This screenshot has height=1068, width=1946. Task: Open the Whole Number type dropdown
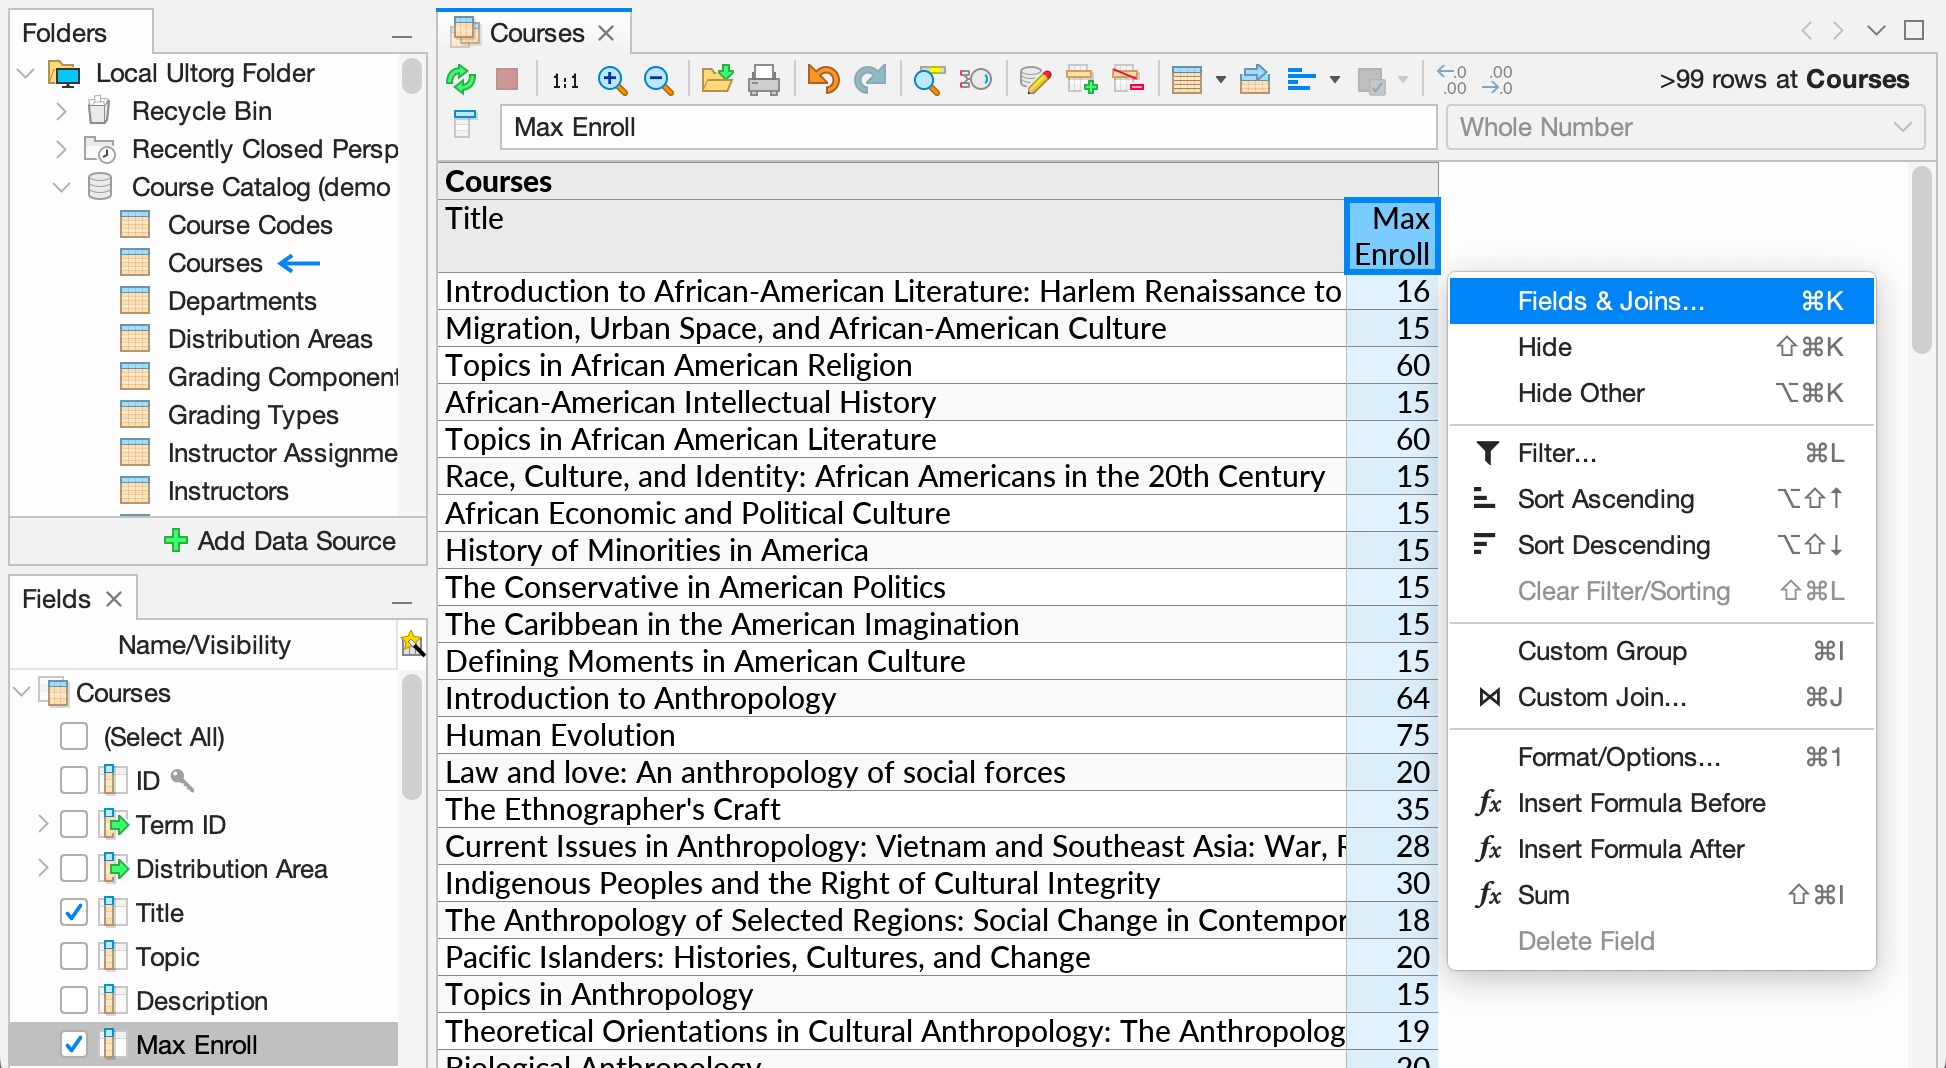click(x=1902, y=127)
